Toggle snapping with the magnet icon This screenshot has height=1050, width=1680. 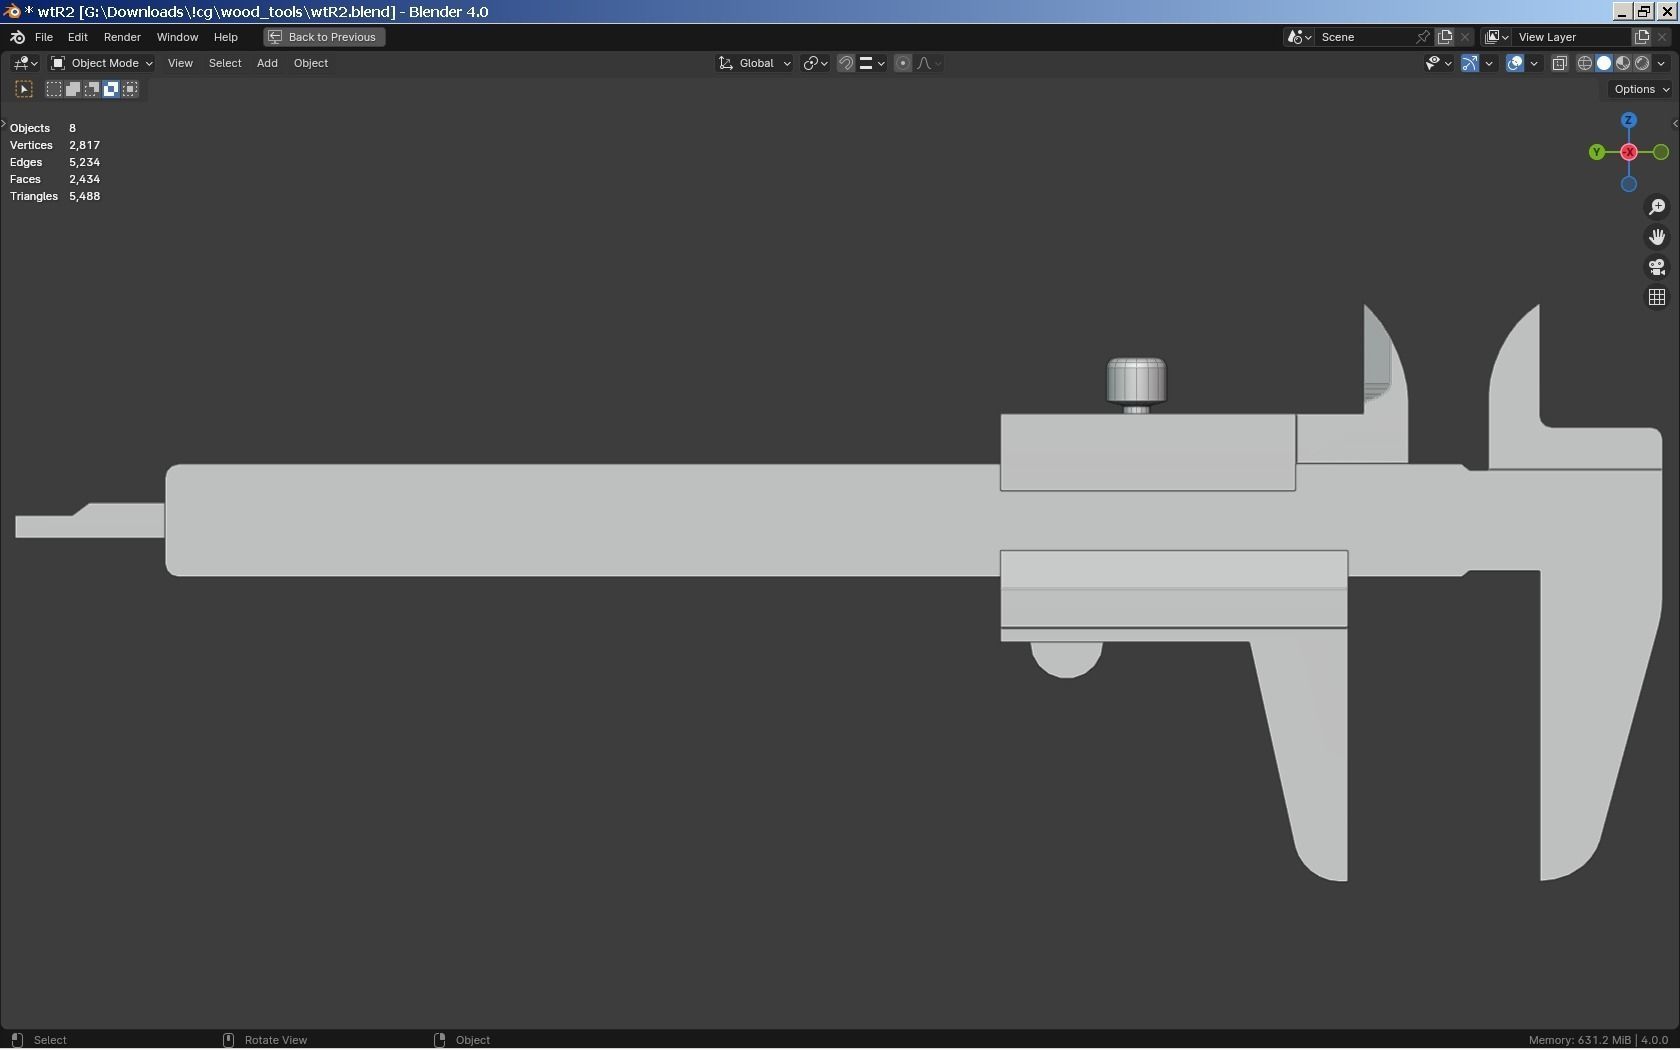(846, 63)
